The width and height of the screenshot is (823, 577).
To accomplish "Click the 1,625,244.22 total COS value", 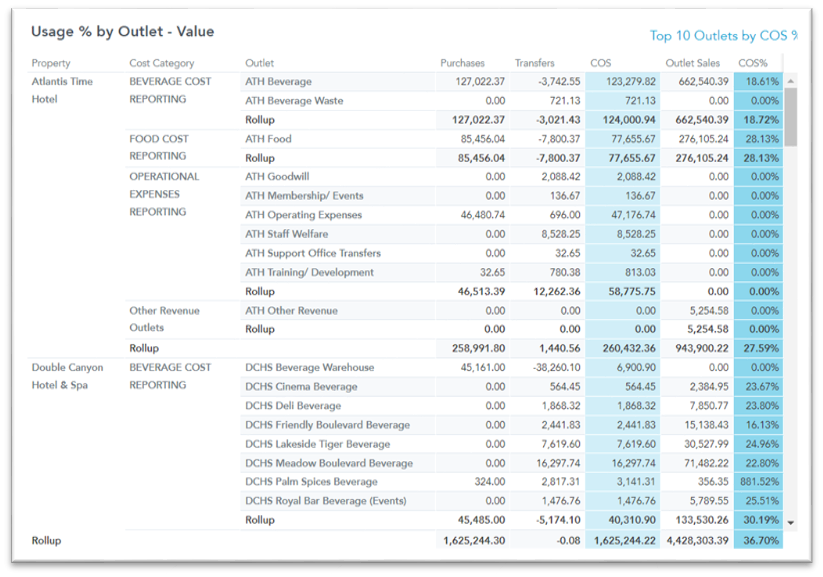I will [625, 540].
